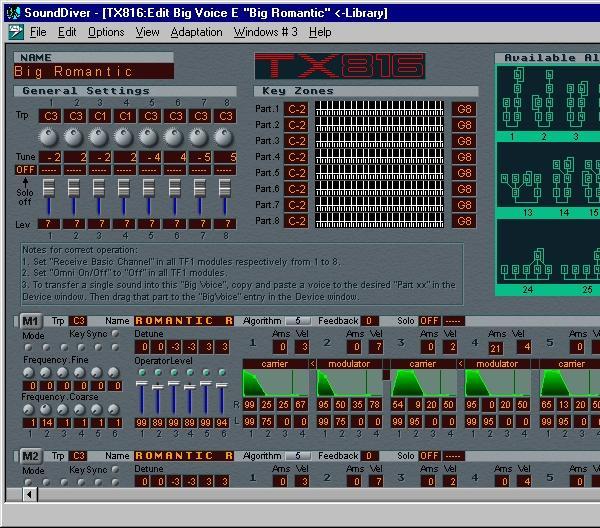The image size is (600, 528).
Task: Select algorithm diagram number 24
Action: pos(527,266)
